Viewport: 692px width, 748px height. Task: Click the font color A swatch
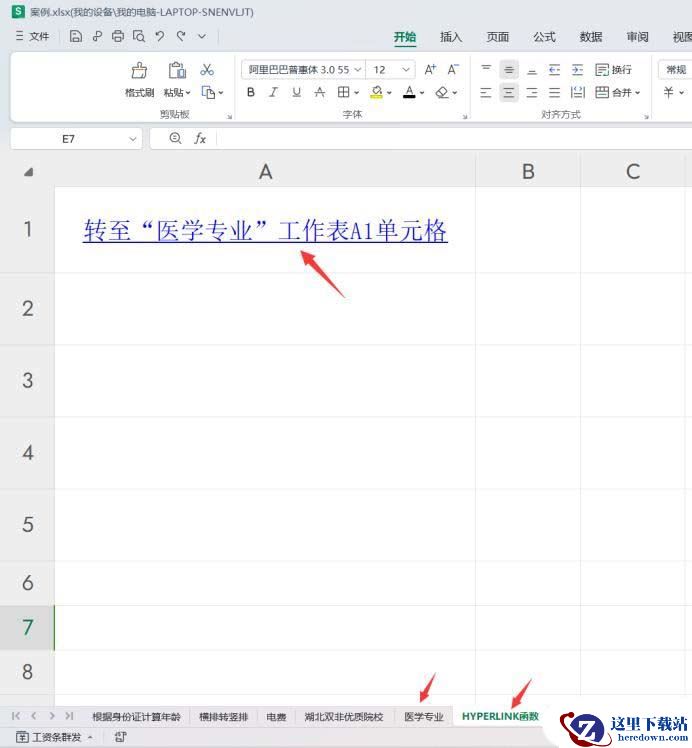[x=408, y=92]
